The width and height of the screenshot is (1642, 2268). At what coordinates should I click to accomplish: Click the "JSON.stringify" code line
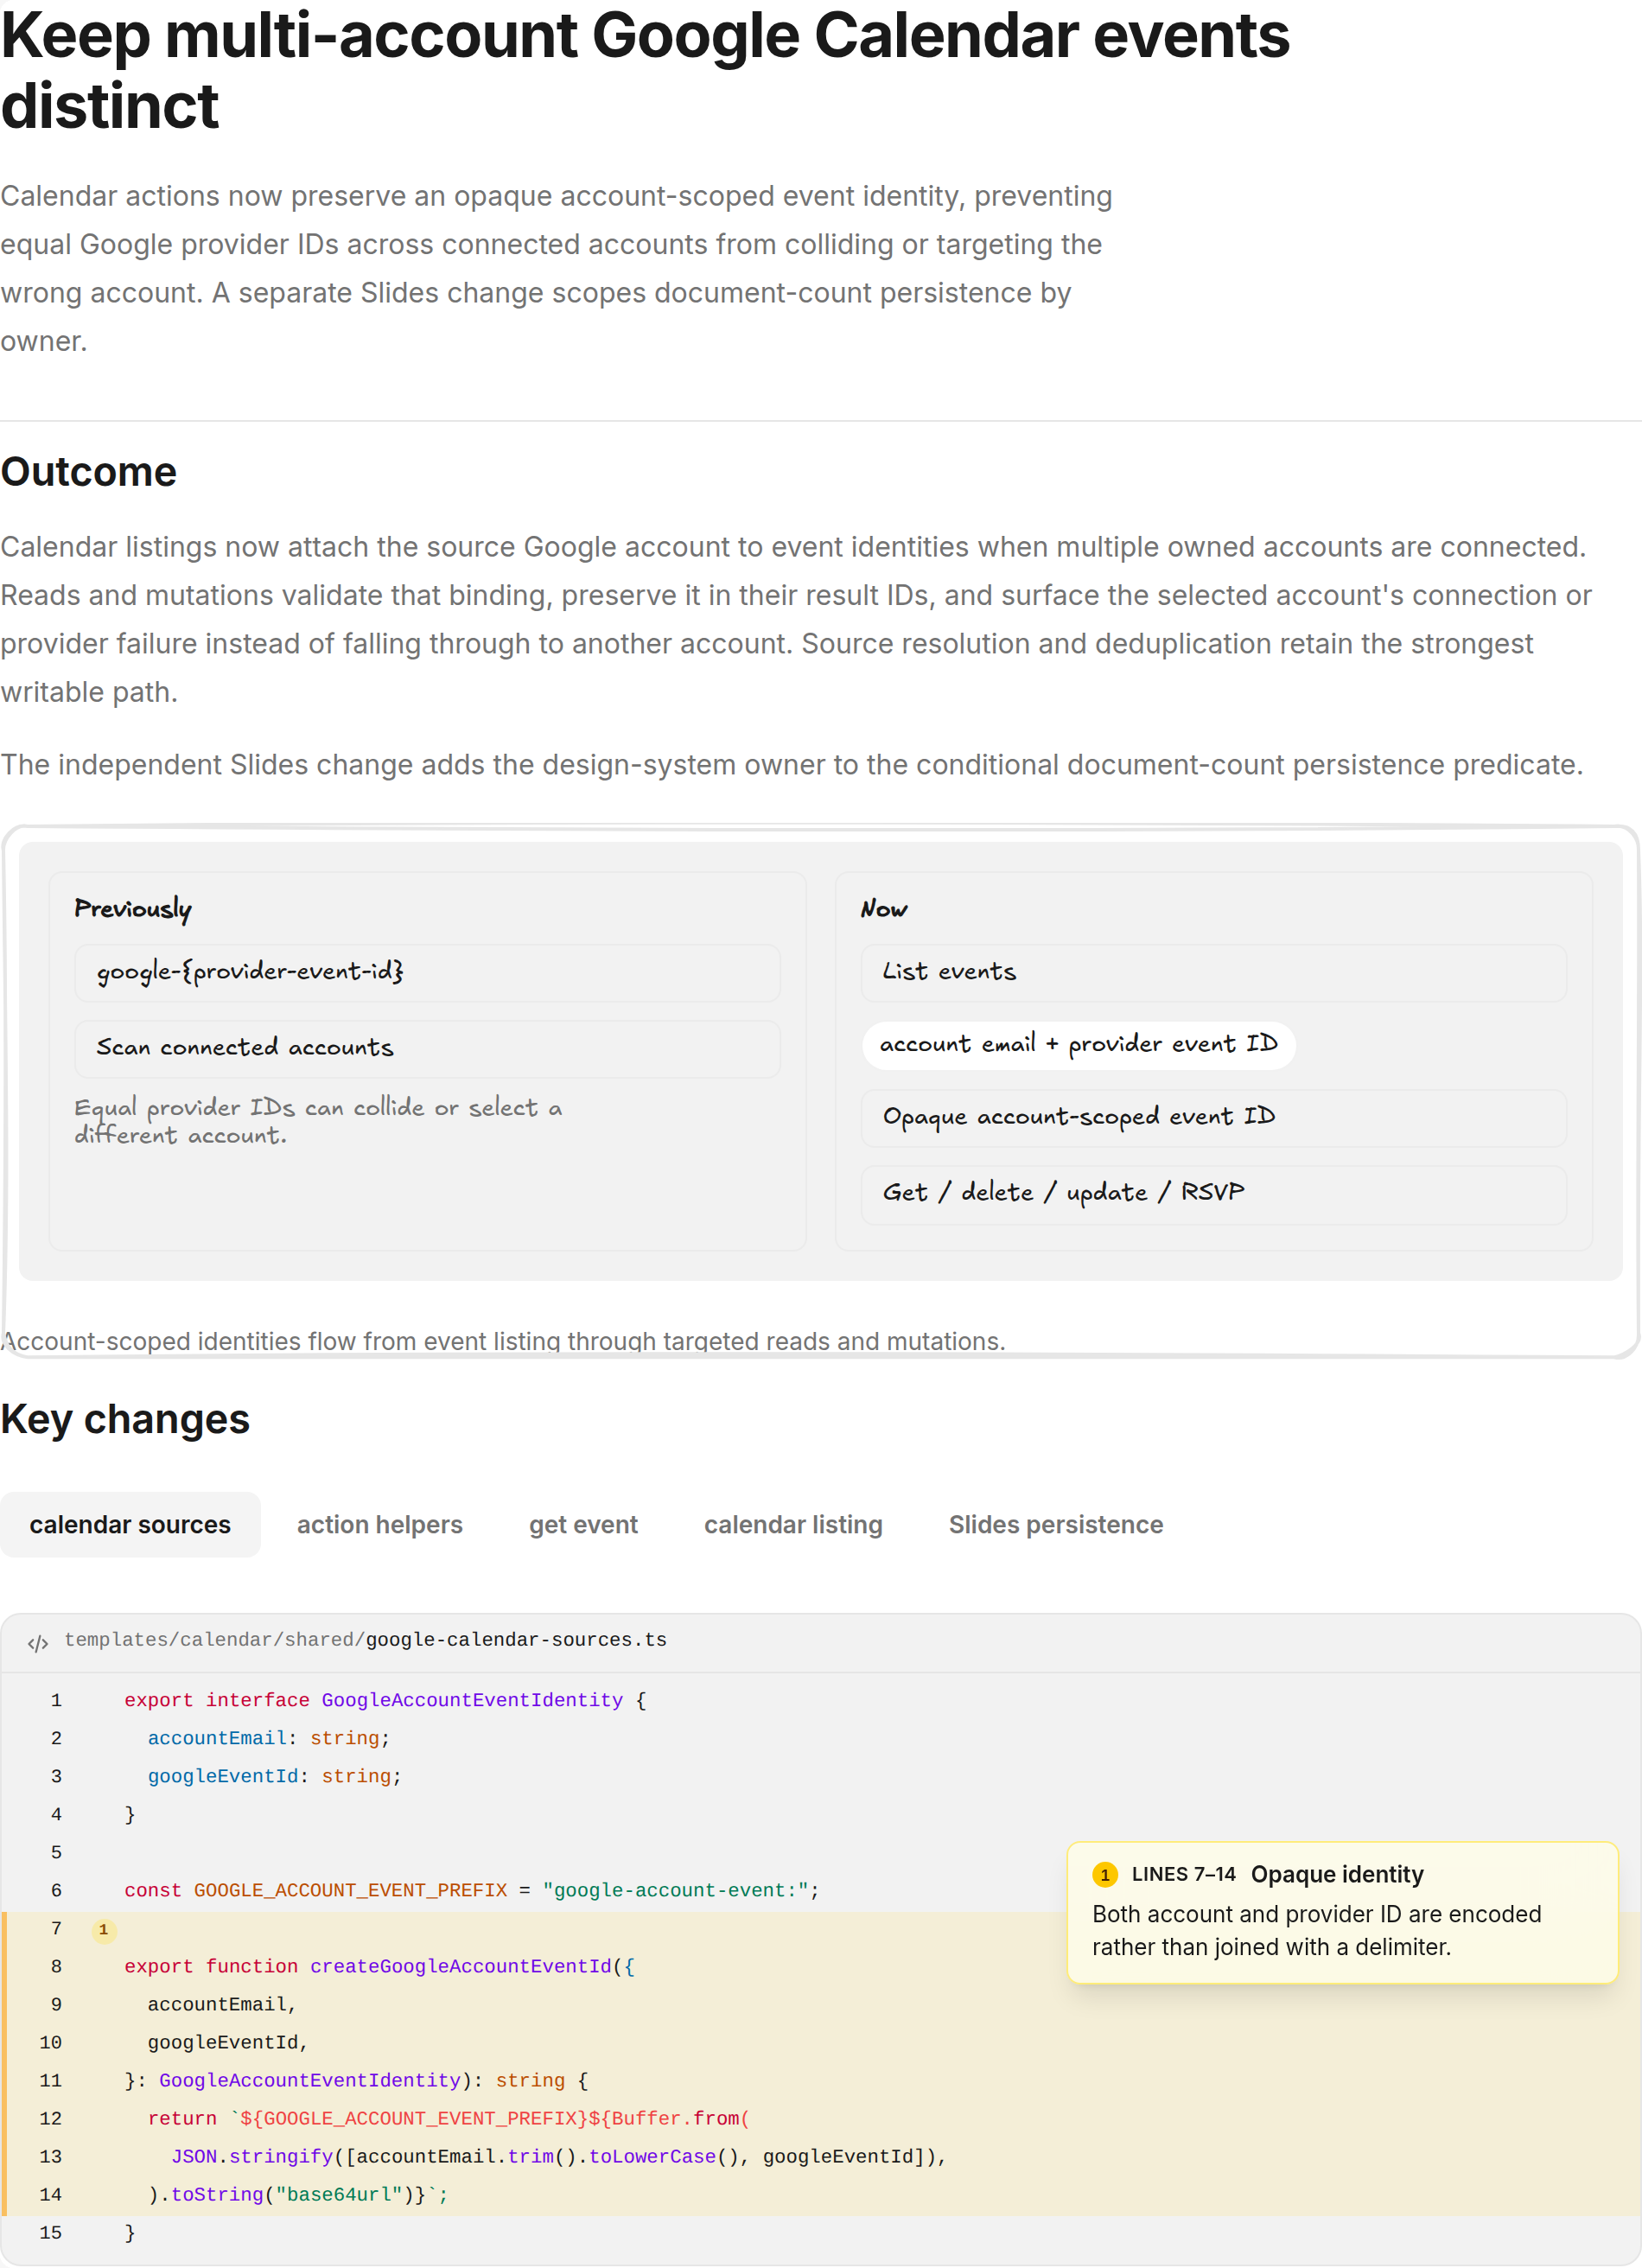click(x=559, y=2156)
